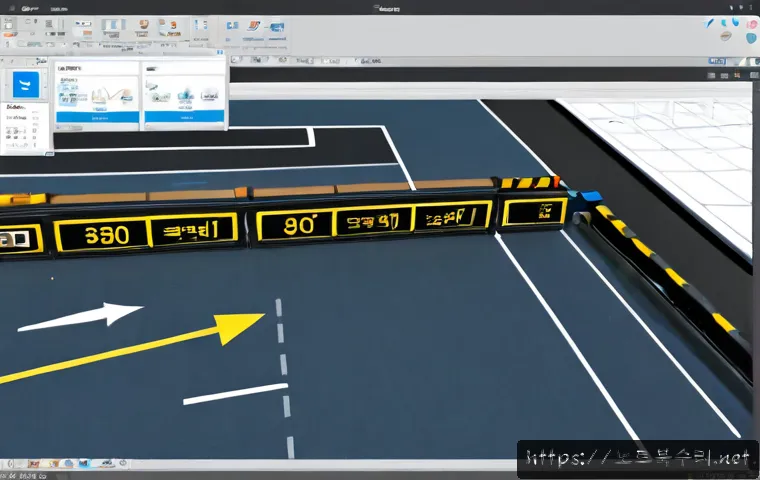
Task: Select the blue feather pen icon in the top-right toolbar
Action: click(710, 23)
